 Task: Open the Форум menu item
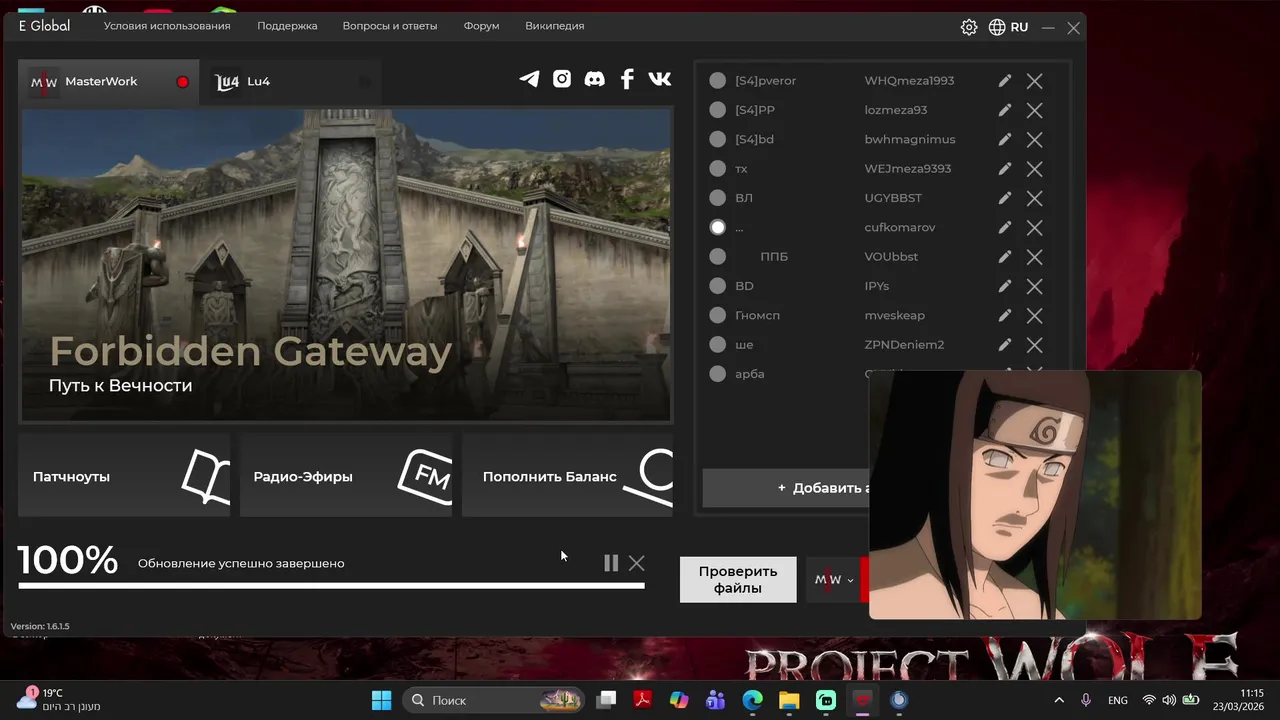pos(481,26)
